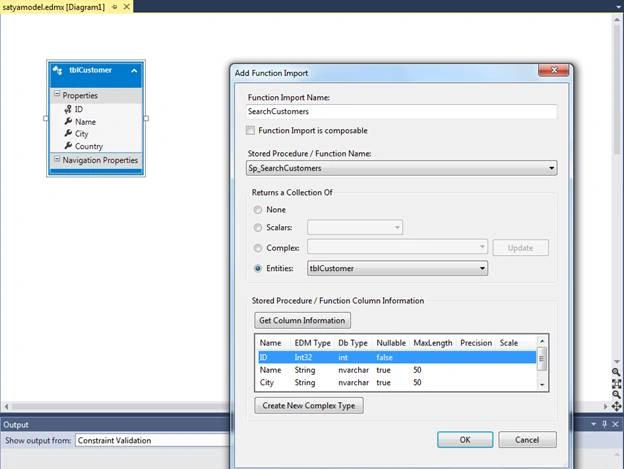Close the Output panel
624x469 pixels.
(615, 424)
